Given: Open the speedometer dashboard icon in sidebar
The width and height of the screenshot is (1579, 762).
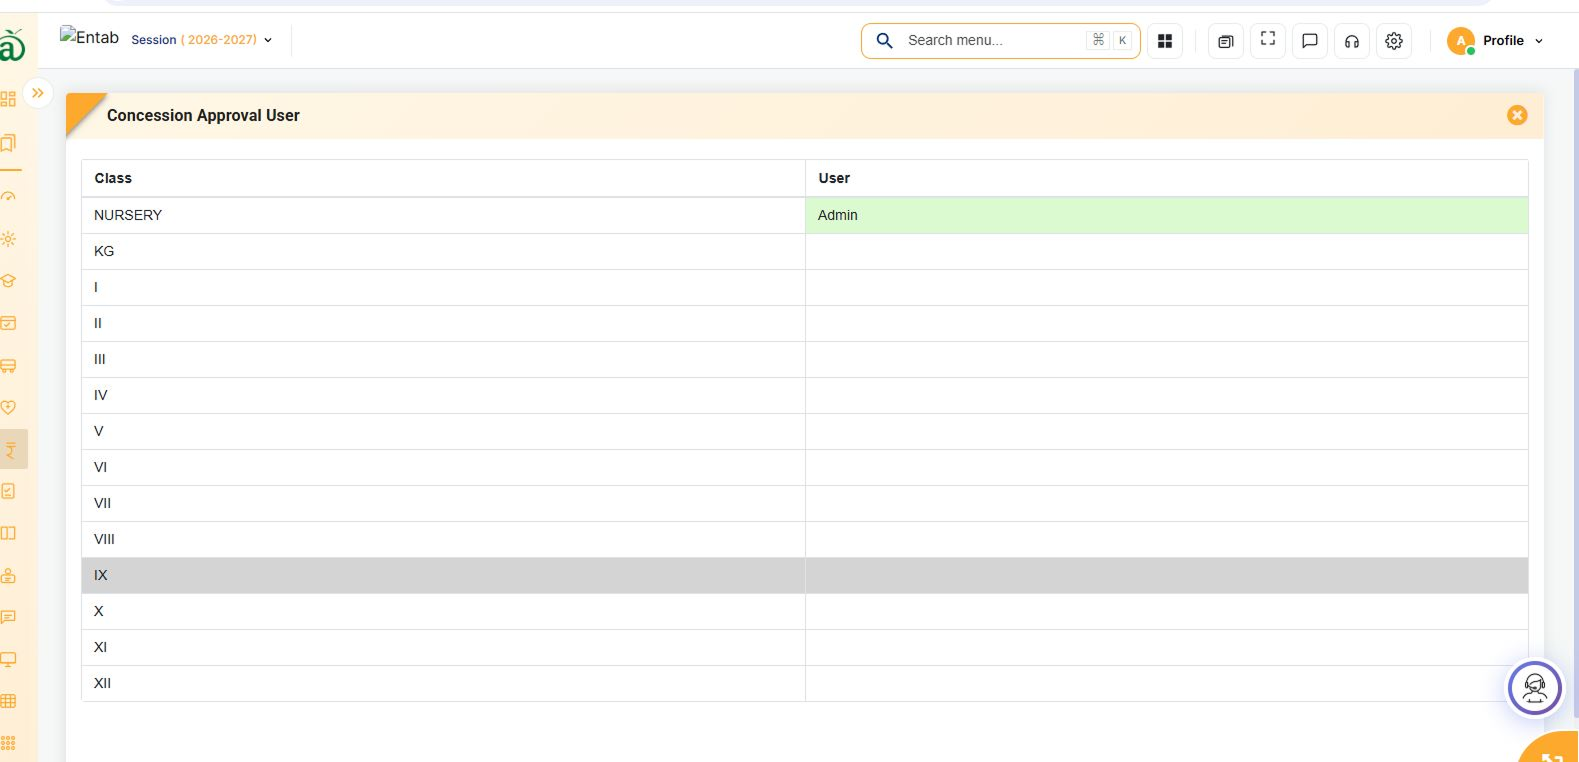Looking at the screenshot, I should [x=9, y=197].
